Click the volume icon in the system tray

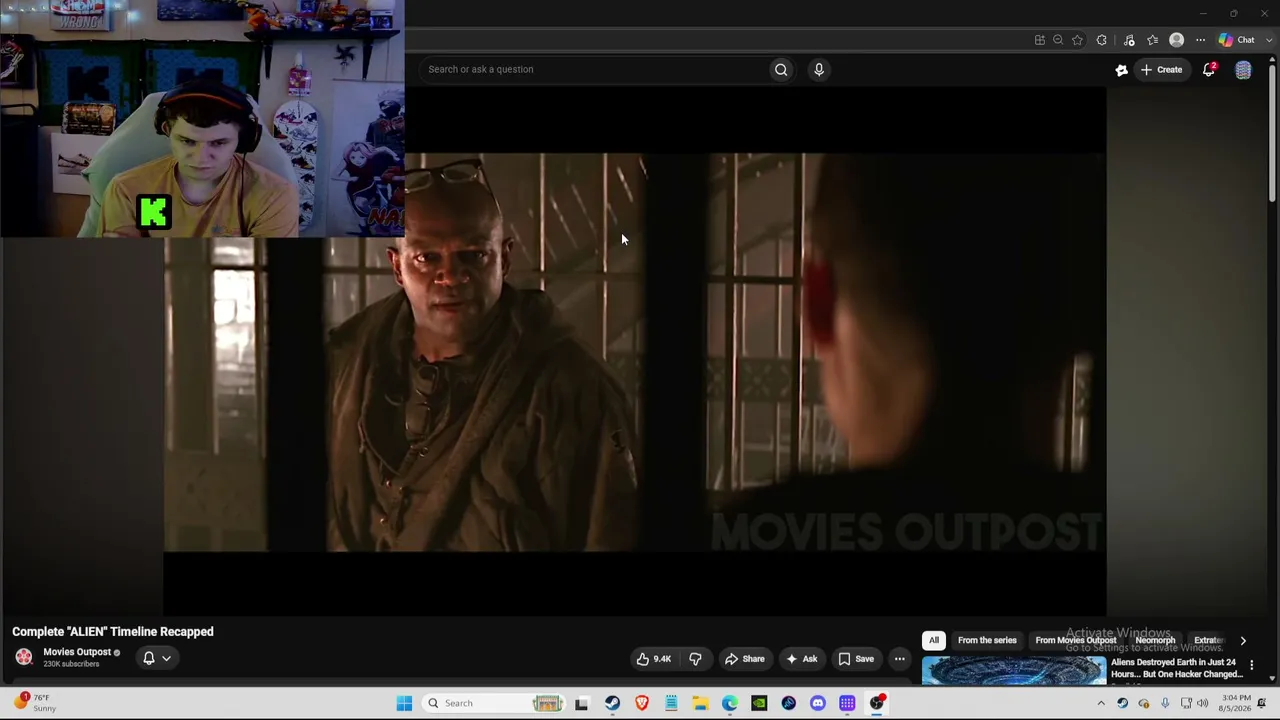pos(1205,703)
